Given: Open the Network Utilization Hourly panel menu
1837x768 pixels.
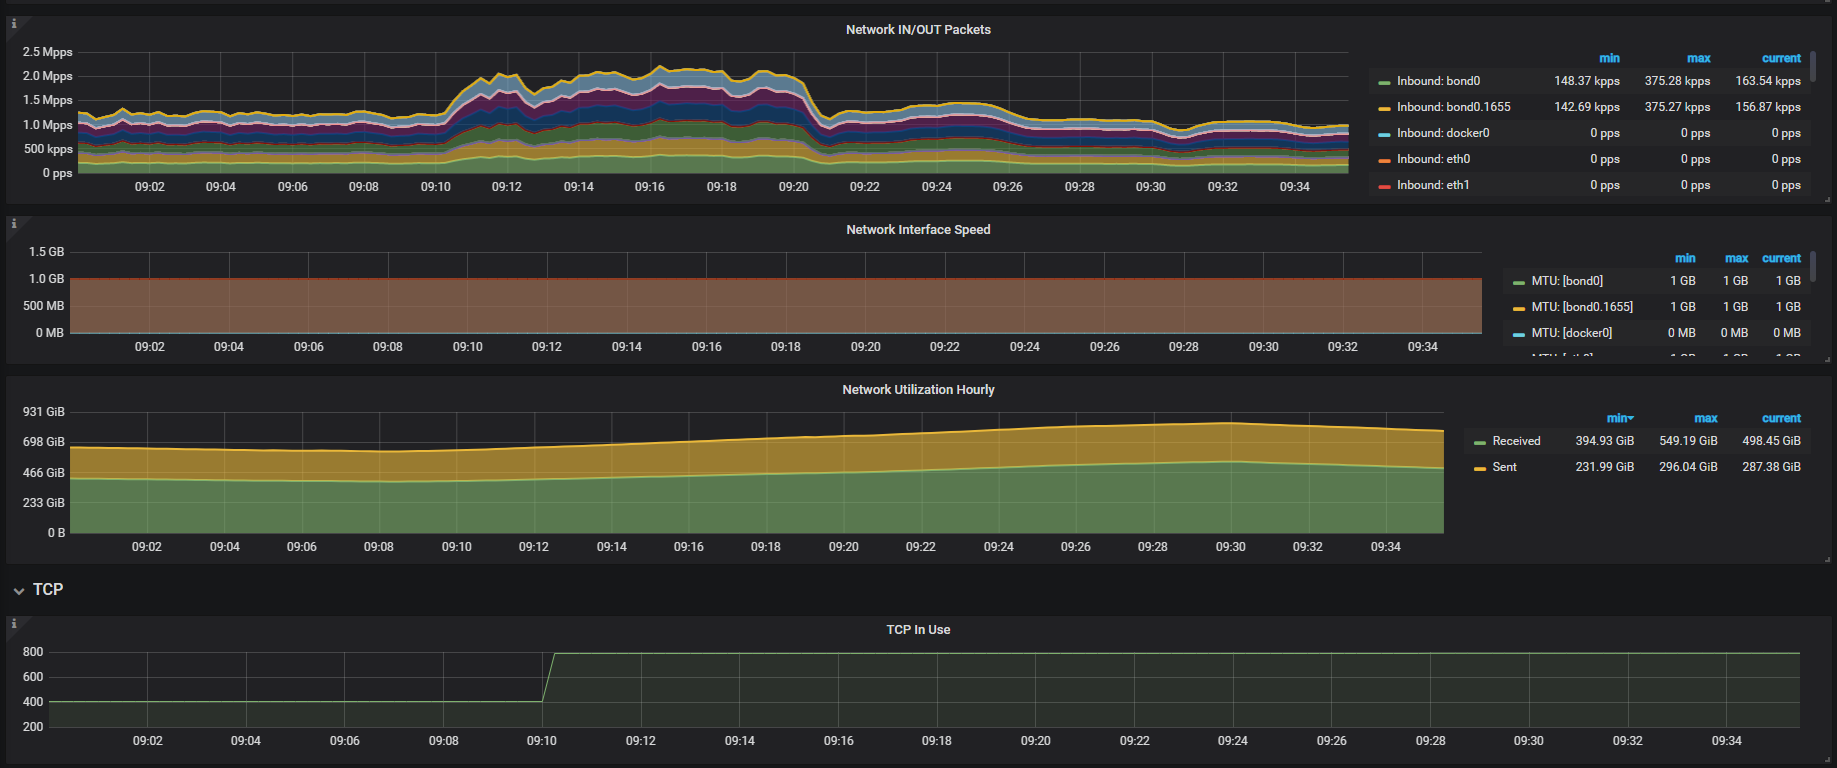Looking at the screenshot, I should (918, 390).
